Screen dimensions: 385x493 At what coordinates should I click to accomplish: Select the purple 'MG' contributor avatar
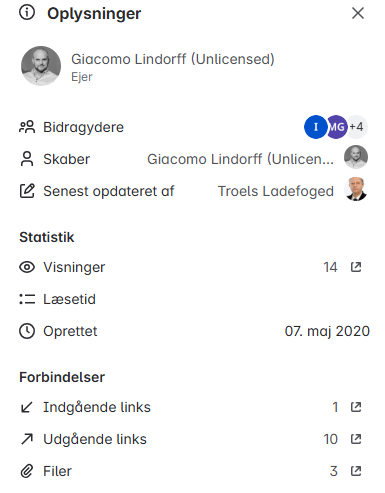click(337, 127)
